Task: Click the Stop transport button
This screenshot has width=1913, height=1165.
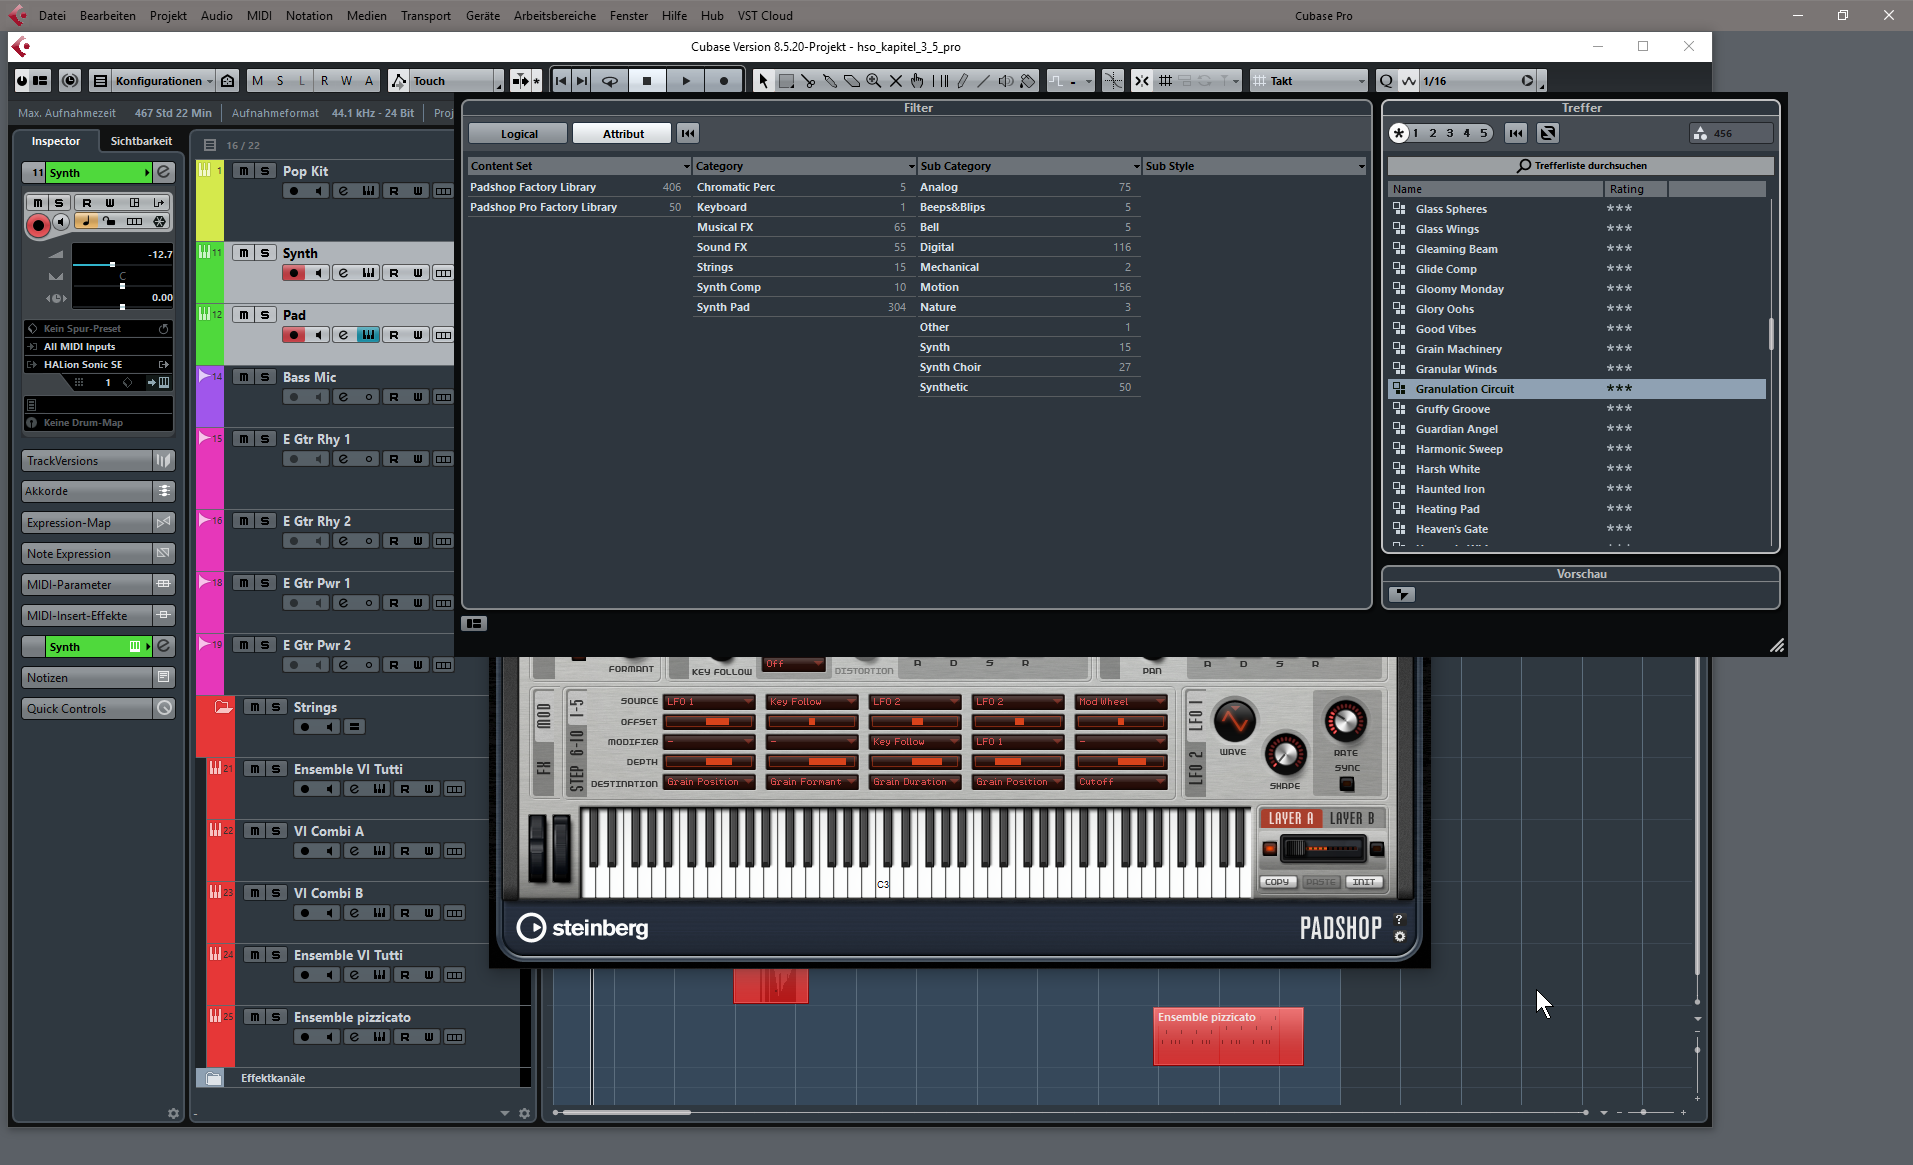Action: pos(647,81)
